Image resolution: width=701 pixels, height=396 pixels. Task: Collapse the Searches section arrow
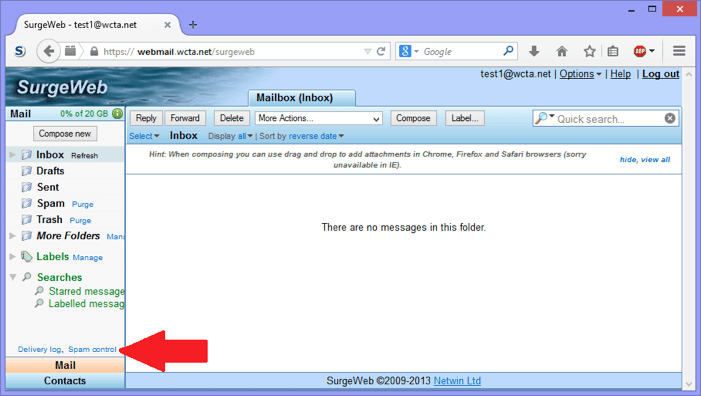coord(13,277)
